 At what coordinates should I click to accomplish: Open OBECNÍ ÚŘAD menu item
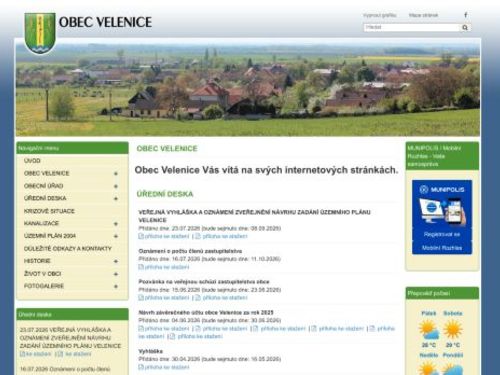(x=44, y=186)
